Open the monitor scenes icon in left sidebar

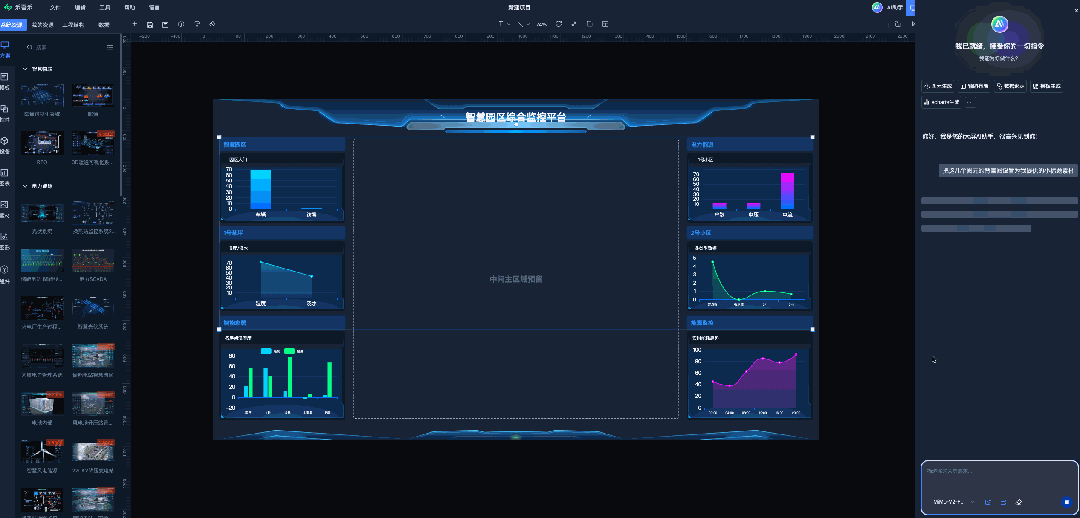tap(5, 44)
